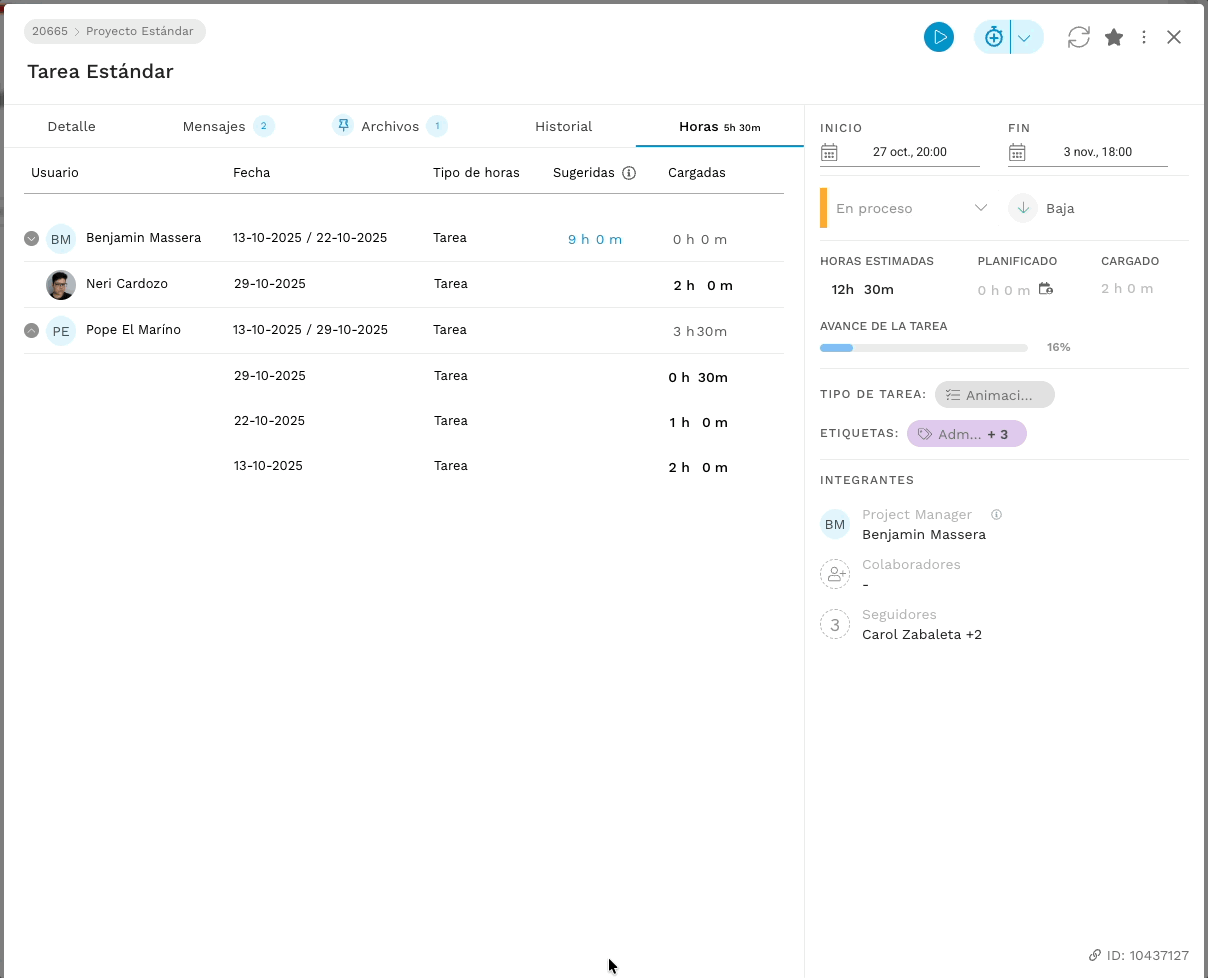Click the Baja priority arrow icon

(x=1023, y=208)
